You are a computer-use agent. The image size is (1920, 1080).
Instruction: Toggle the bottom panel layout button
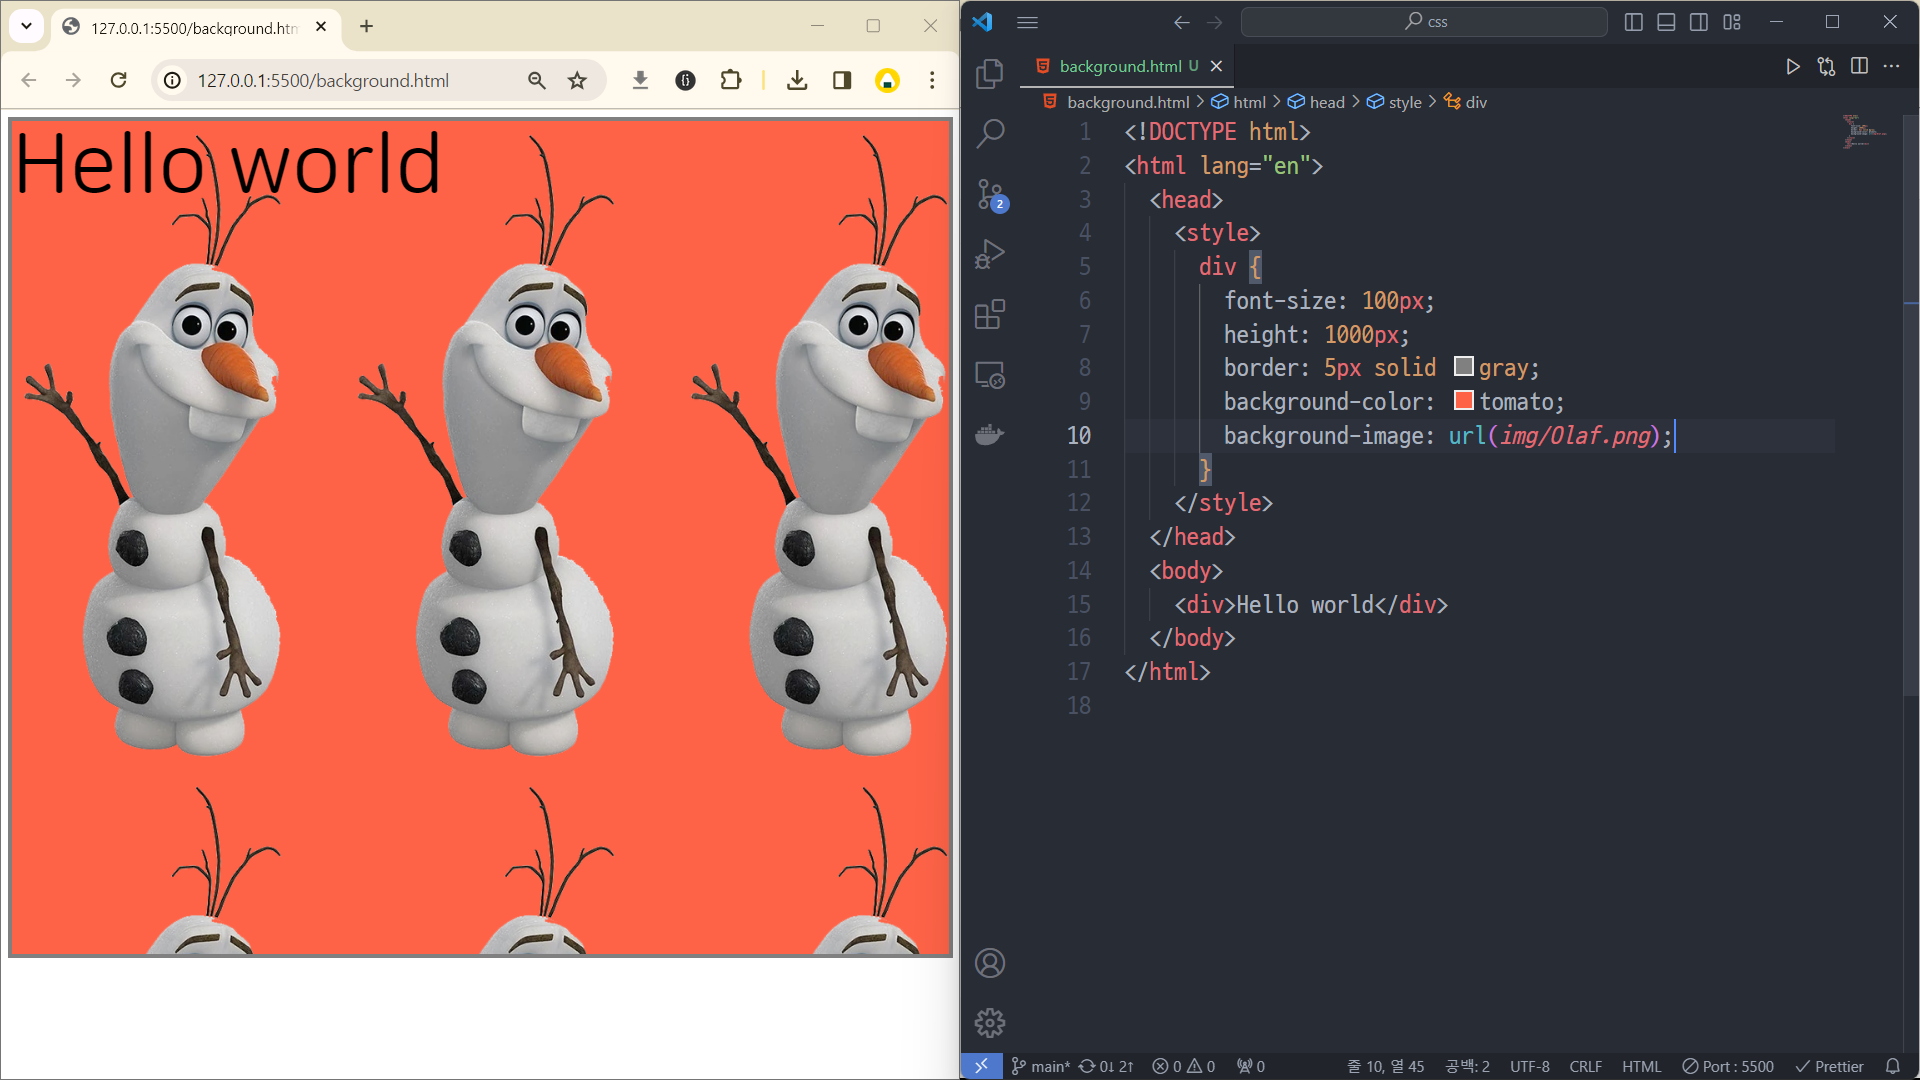tap(1666, 22)
